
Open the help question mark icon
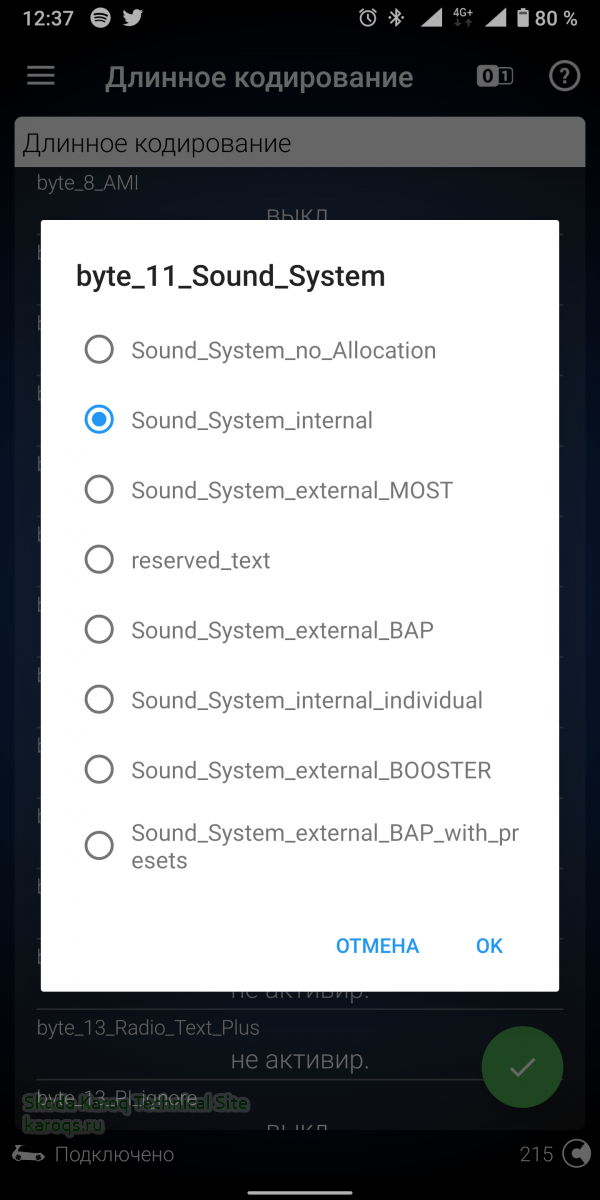[x=565, y=76]
